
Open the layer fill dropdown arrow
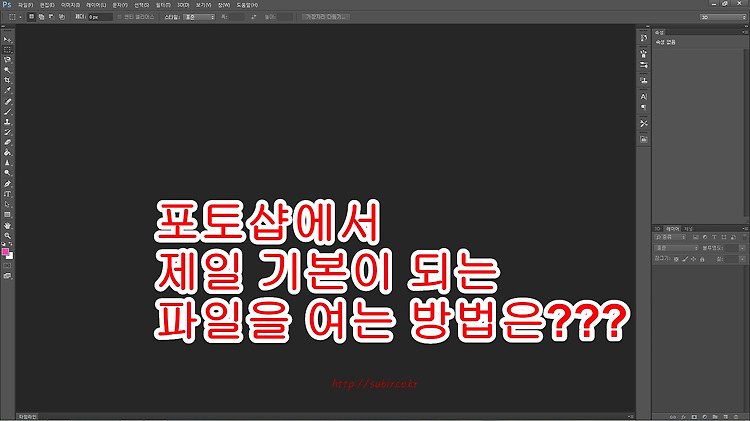coord(742,259)
